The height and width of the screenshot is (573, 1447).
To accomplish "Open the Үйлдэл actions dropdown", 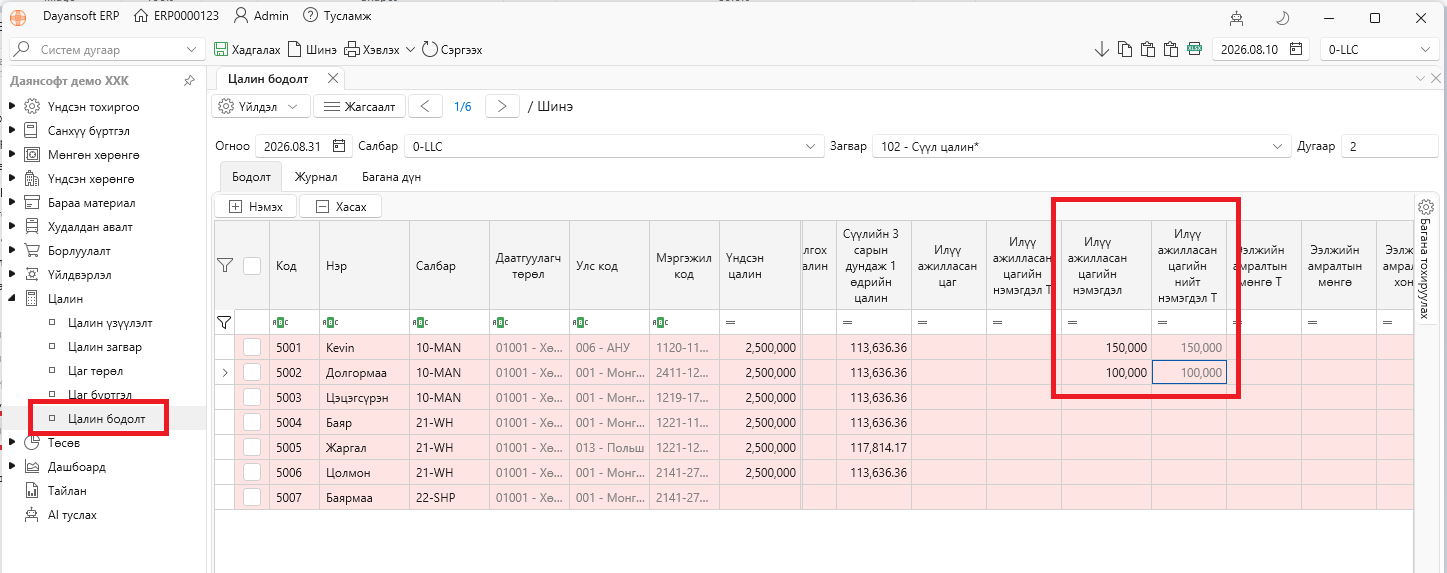I will (260, 106).
